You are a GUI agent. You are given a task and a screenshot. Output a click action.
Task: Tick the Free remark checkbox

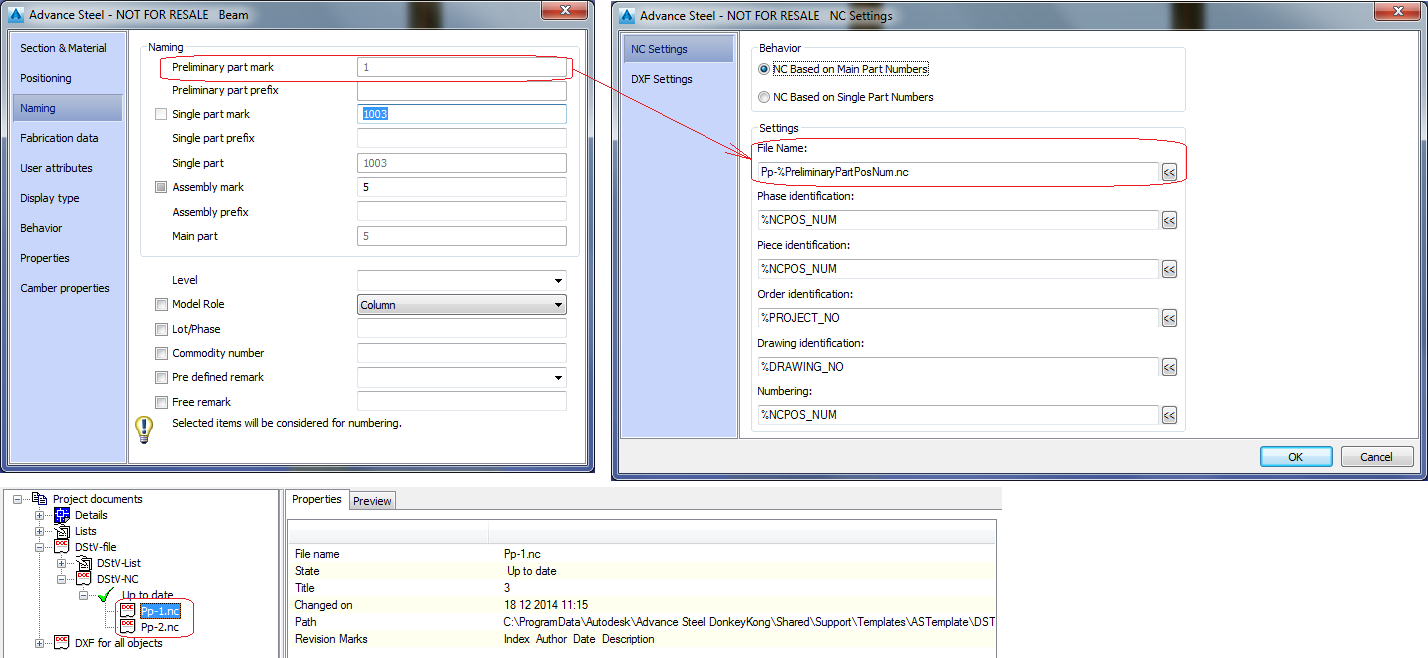pyautogui.click(x=161, y=402)
